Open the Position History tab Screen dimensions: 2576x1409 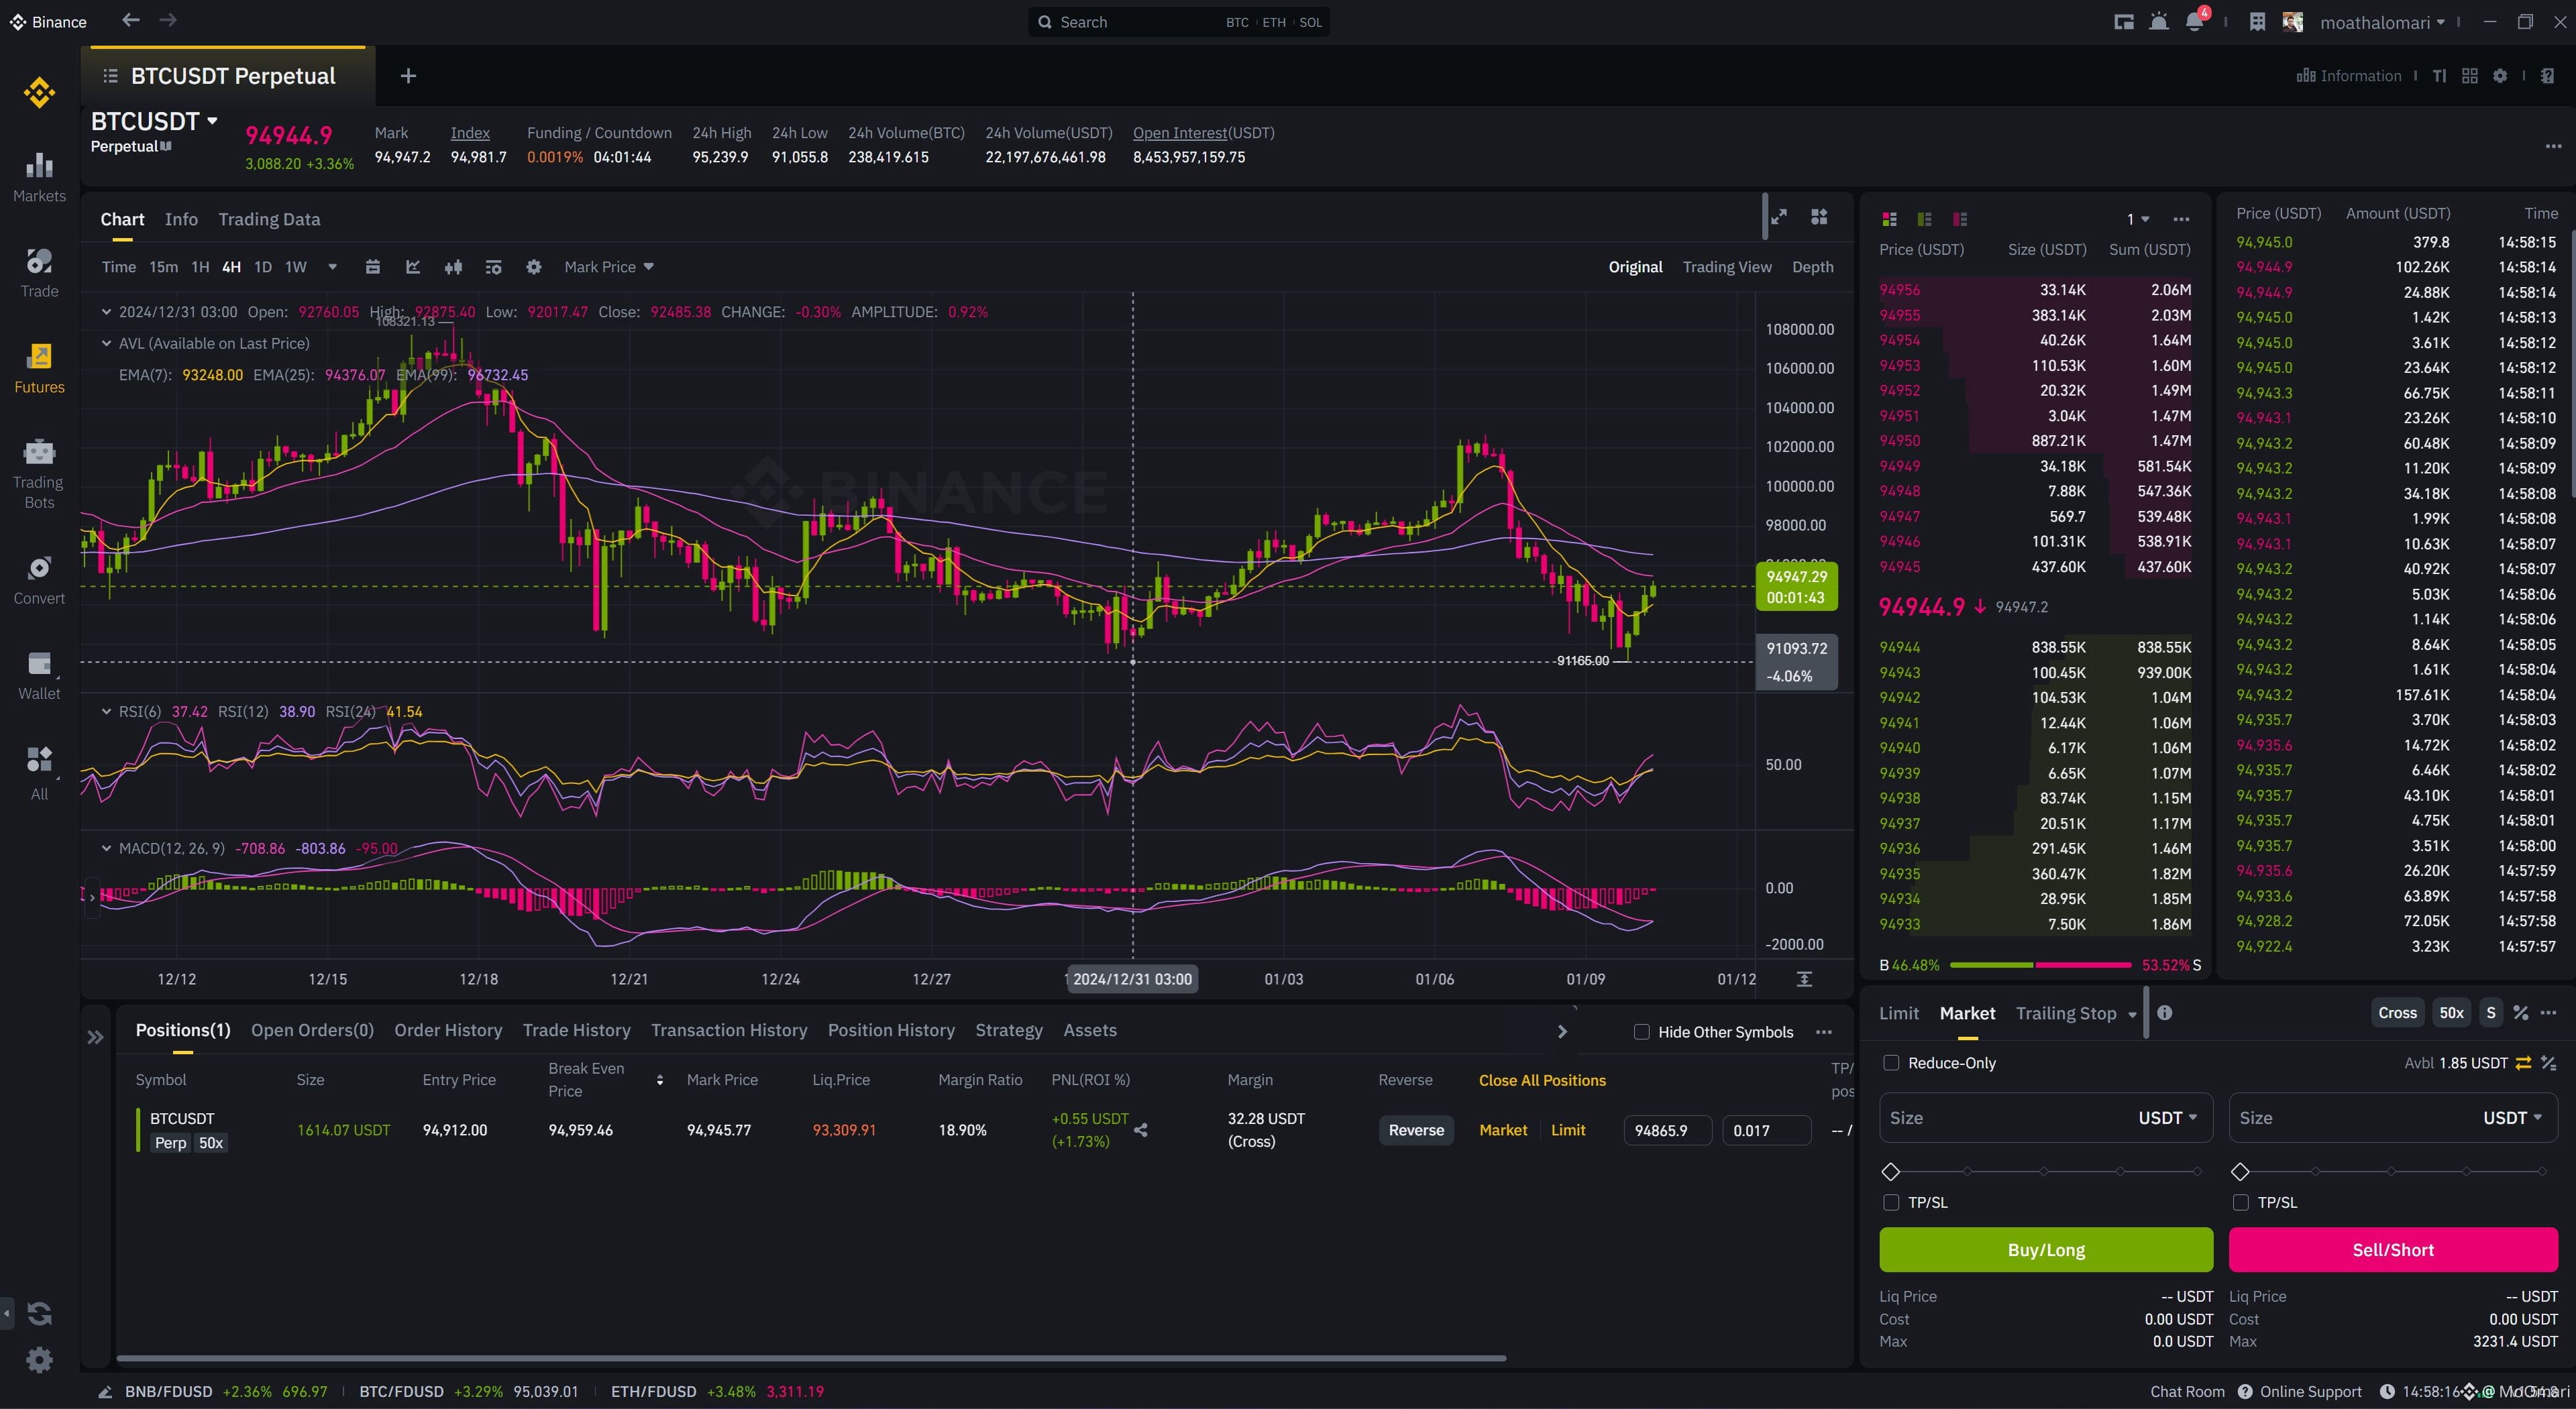point(891,1030)
